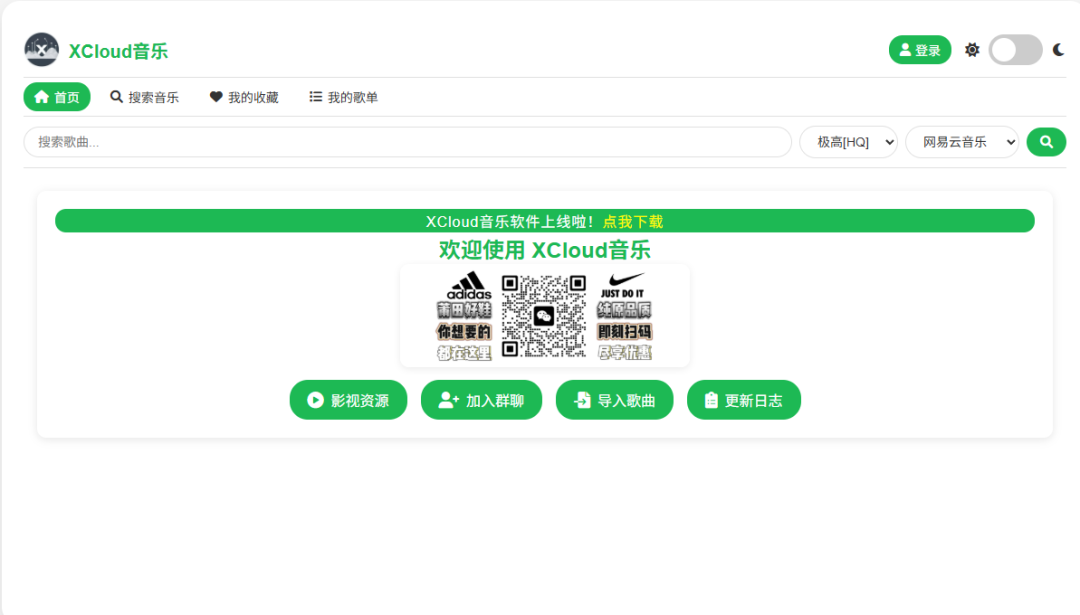The image size is (1080, 615).
Task: Click the search input field
Action: point(400,141)
